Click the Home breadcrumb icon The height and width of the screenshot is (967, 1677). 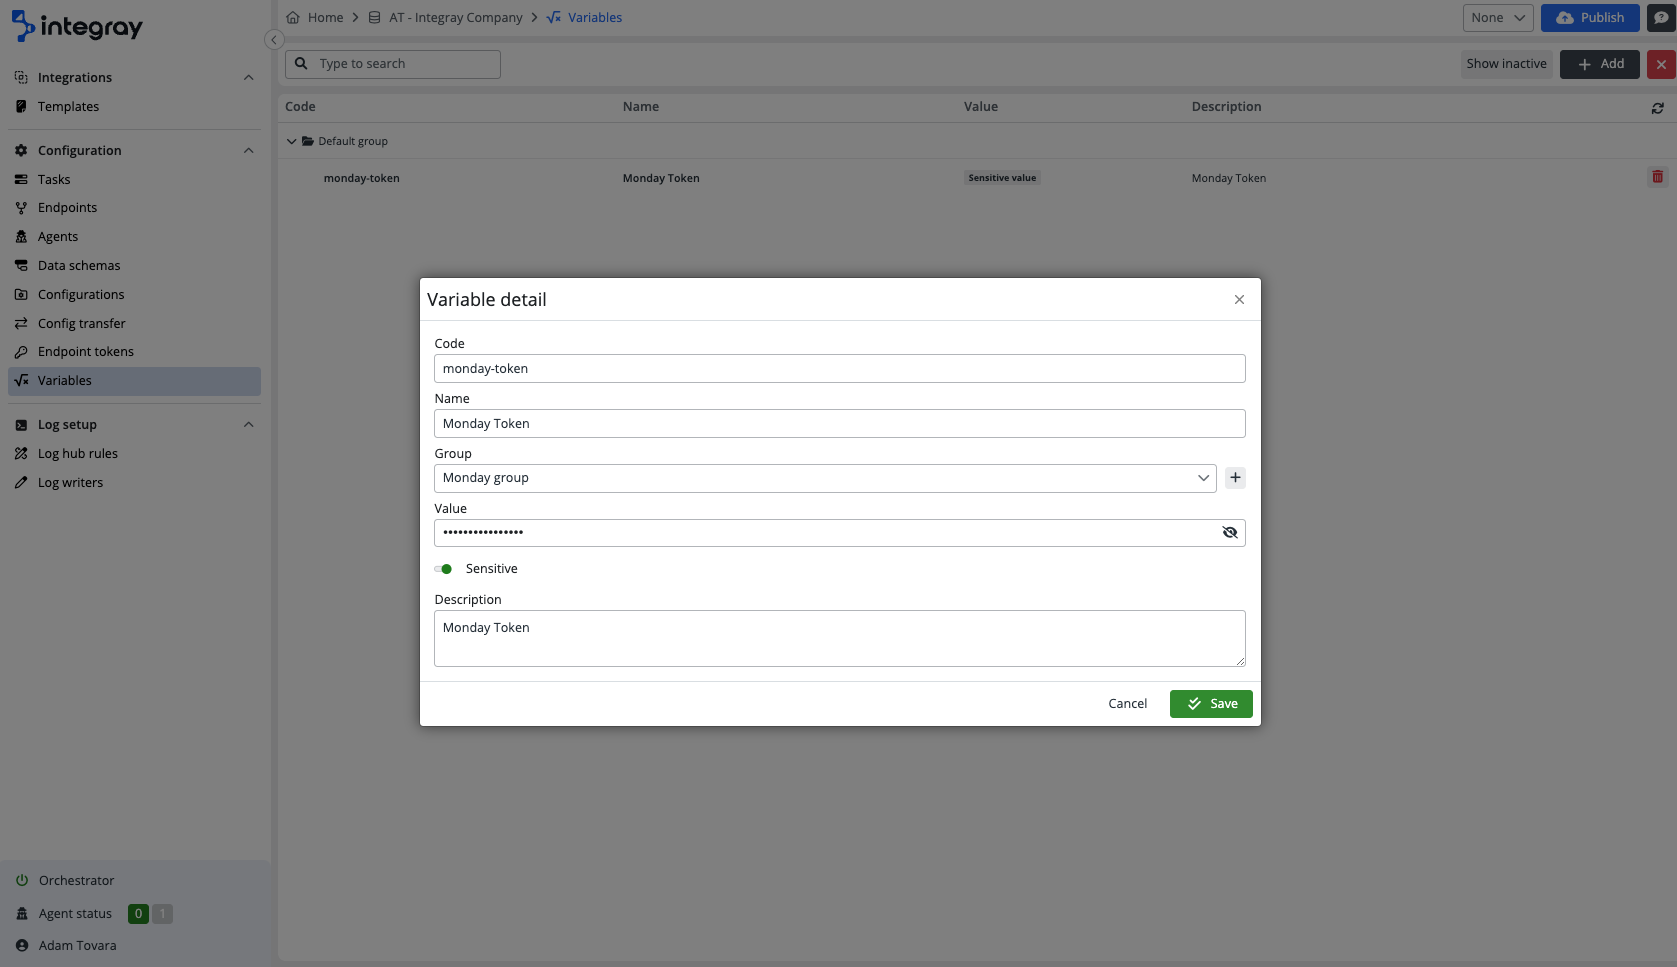click(293, 18)
